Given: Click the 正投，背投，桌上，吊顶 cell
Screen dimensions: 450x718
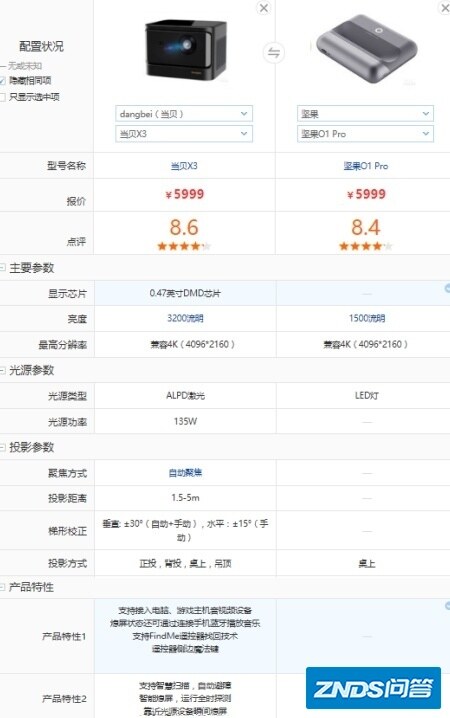Looking at the screenshot, I should point(185,563).
